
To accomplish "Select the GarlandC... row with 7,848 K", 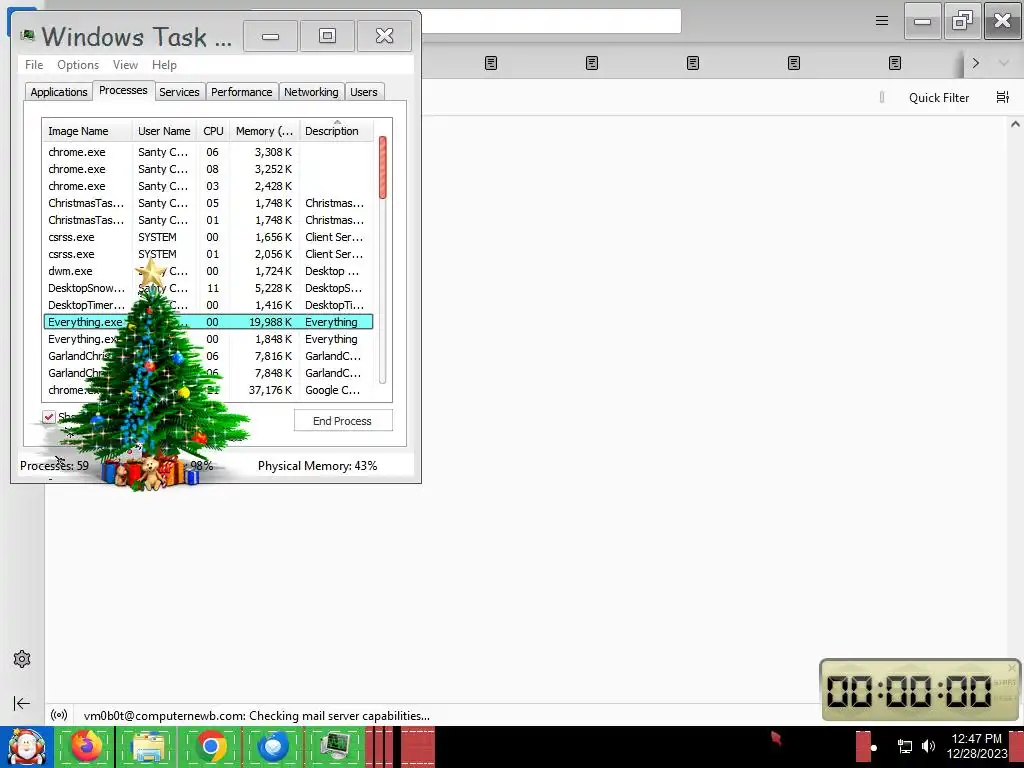I will 208,372.
